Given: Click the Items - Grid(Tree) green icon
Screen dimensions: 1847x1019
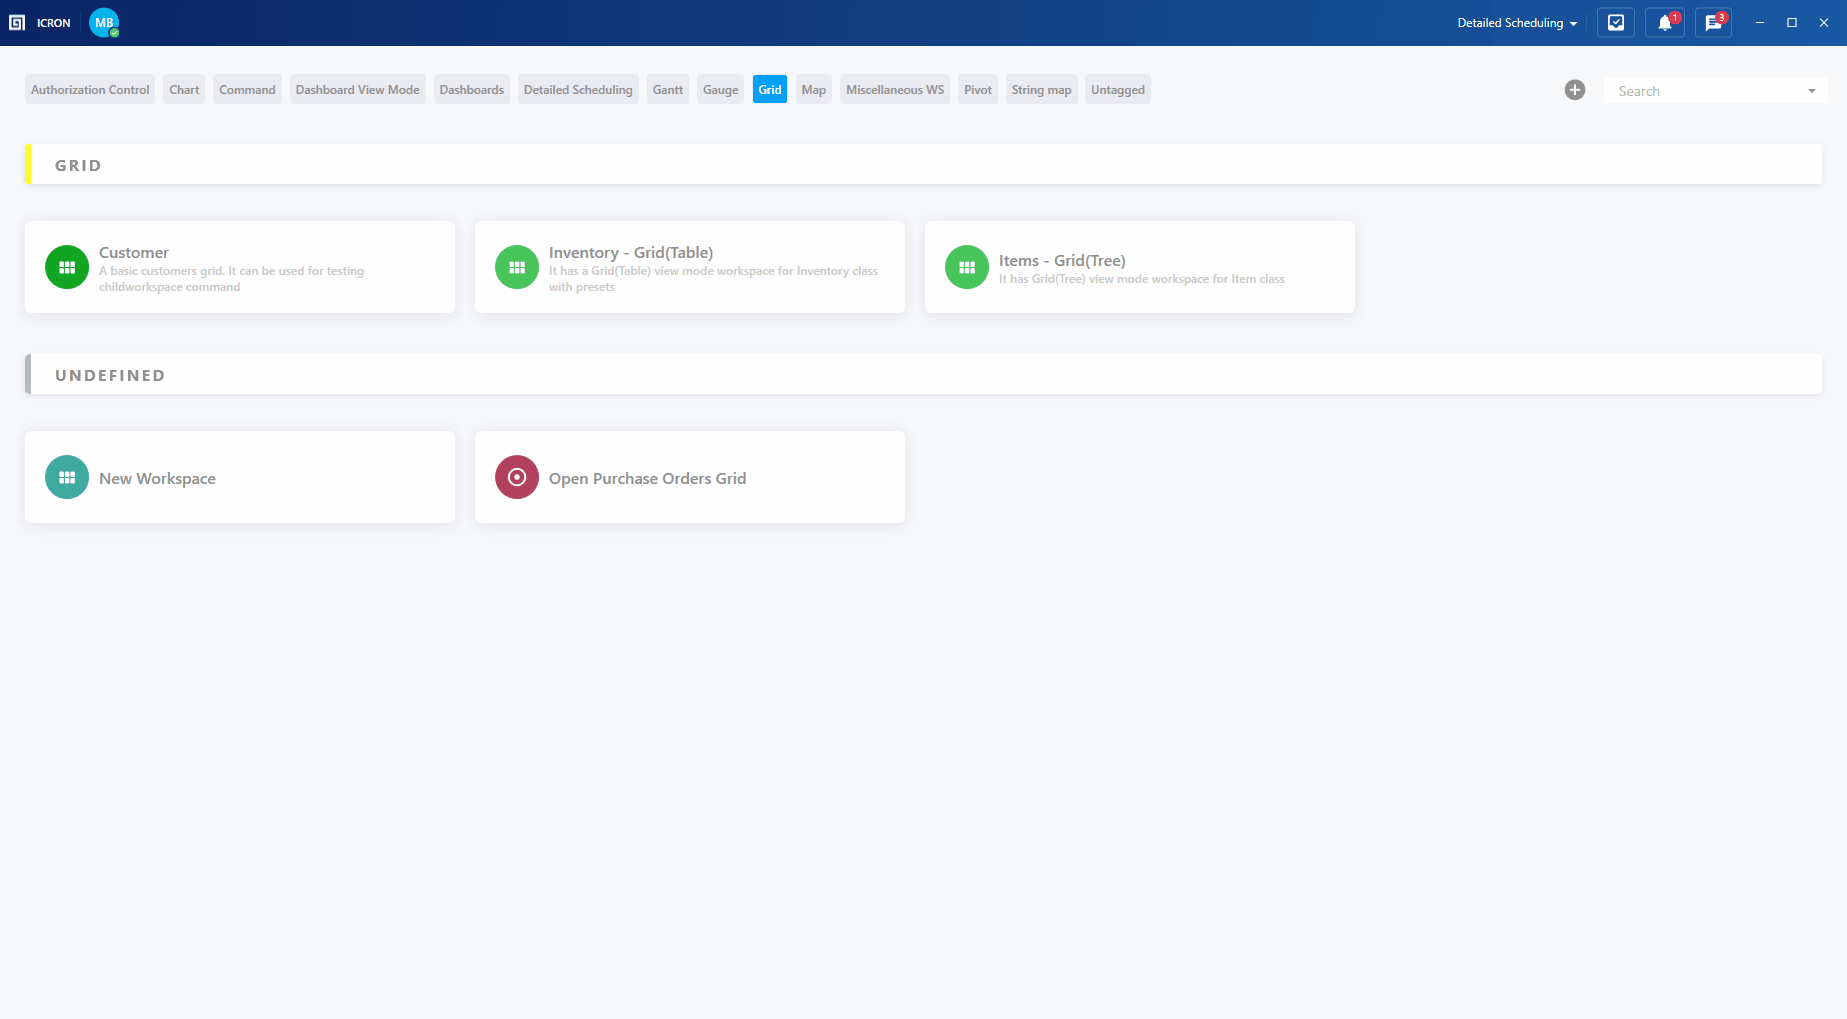Looking at the screenshot, I should click(x=967, y=267).
